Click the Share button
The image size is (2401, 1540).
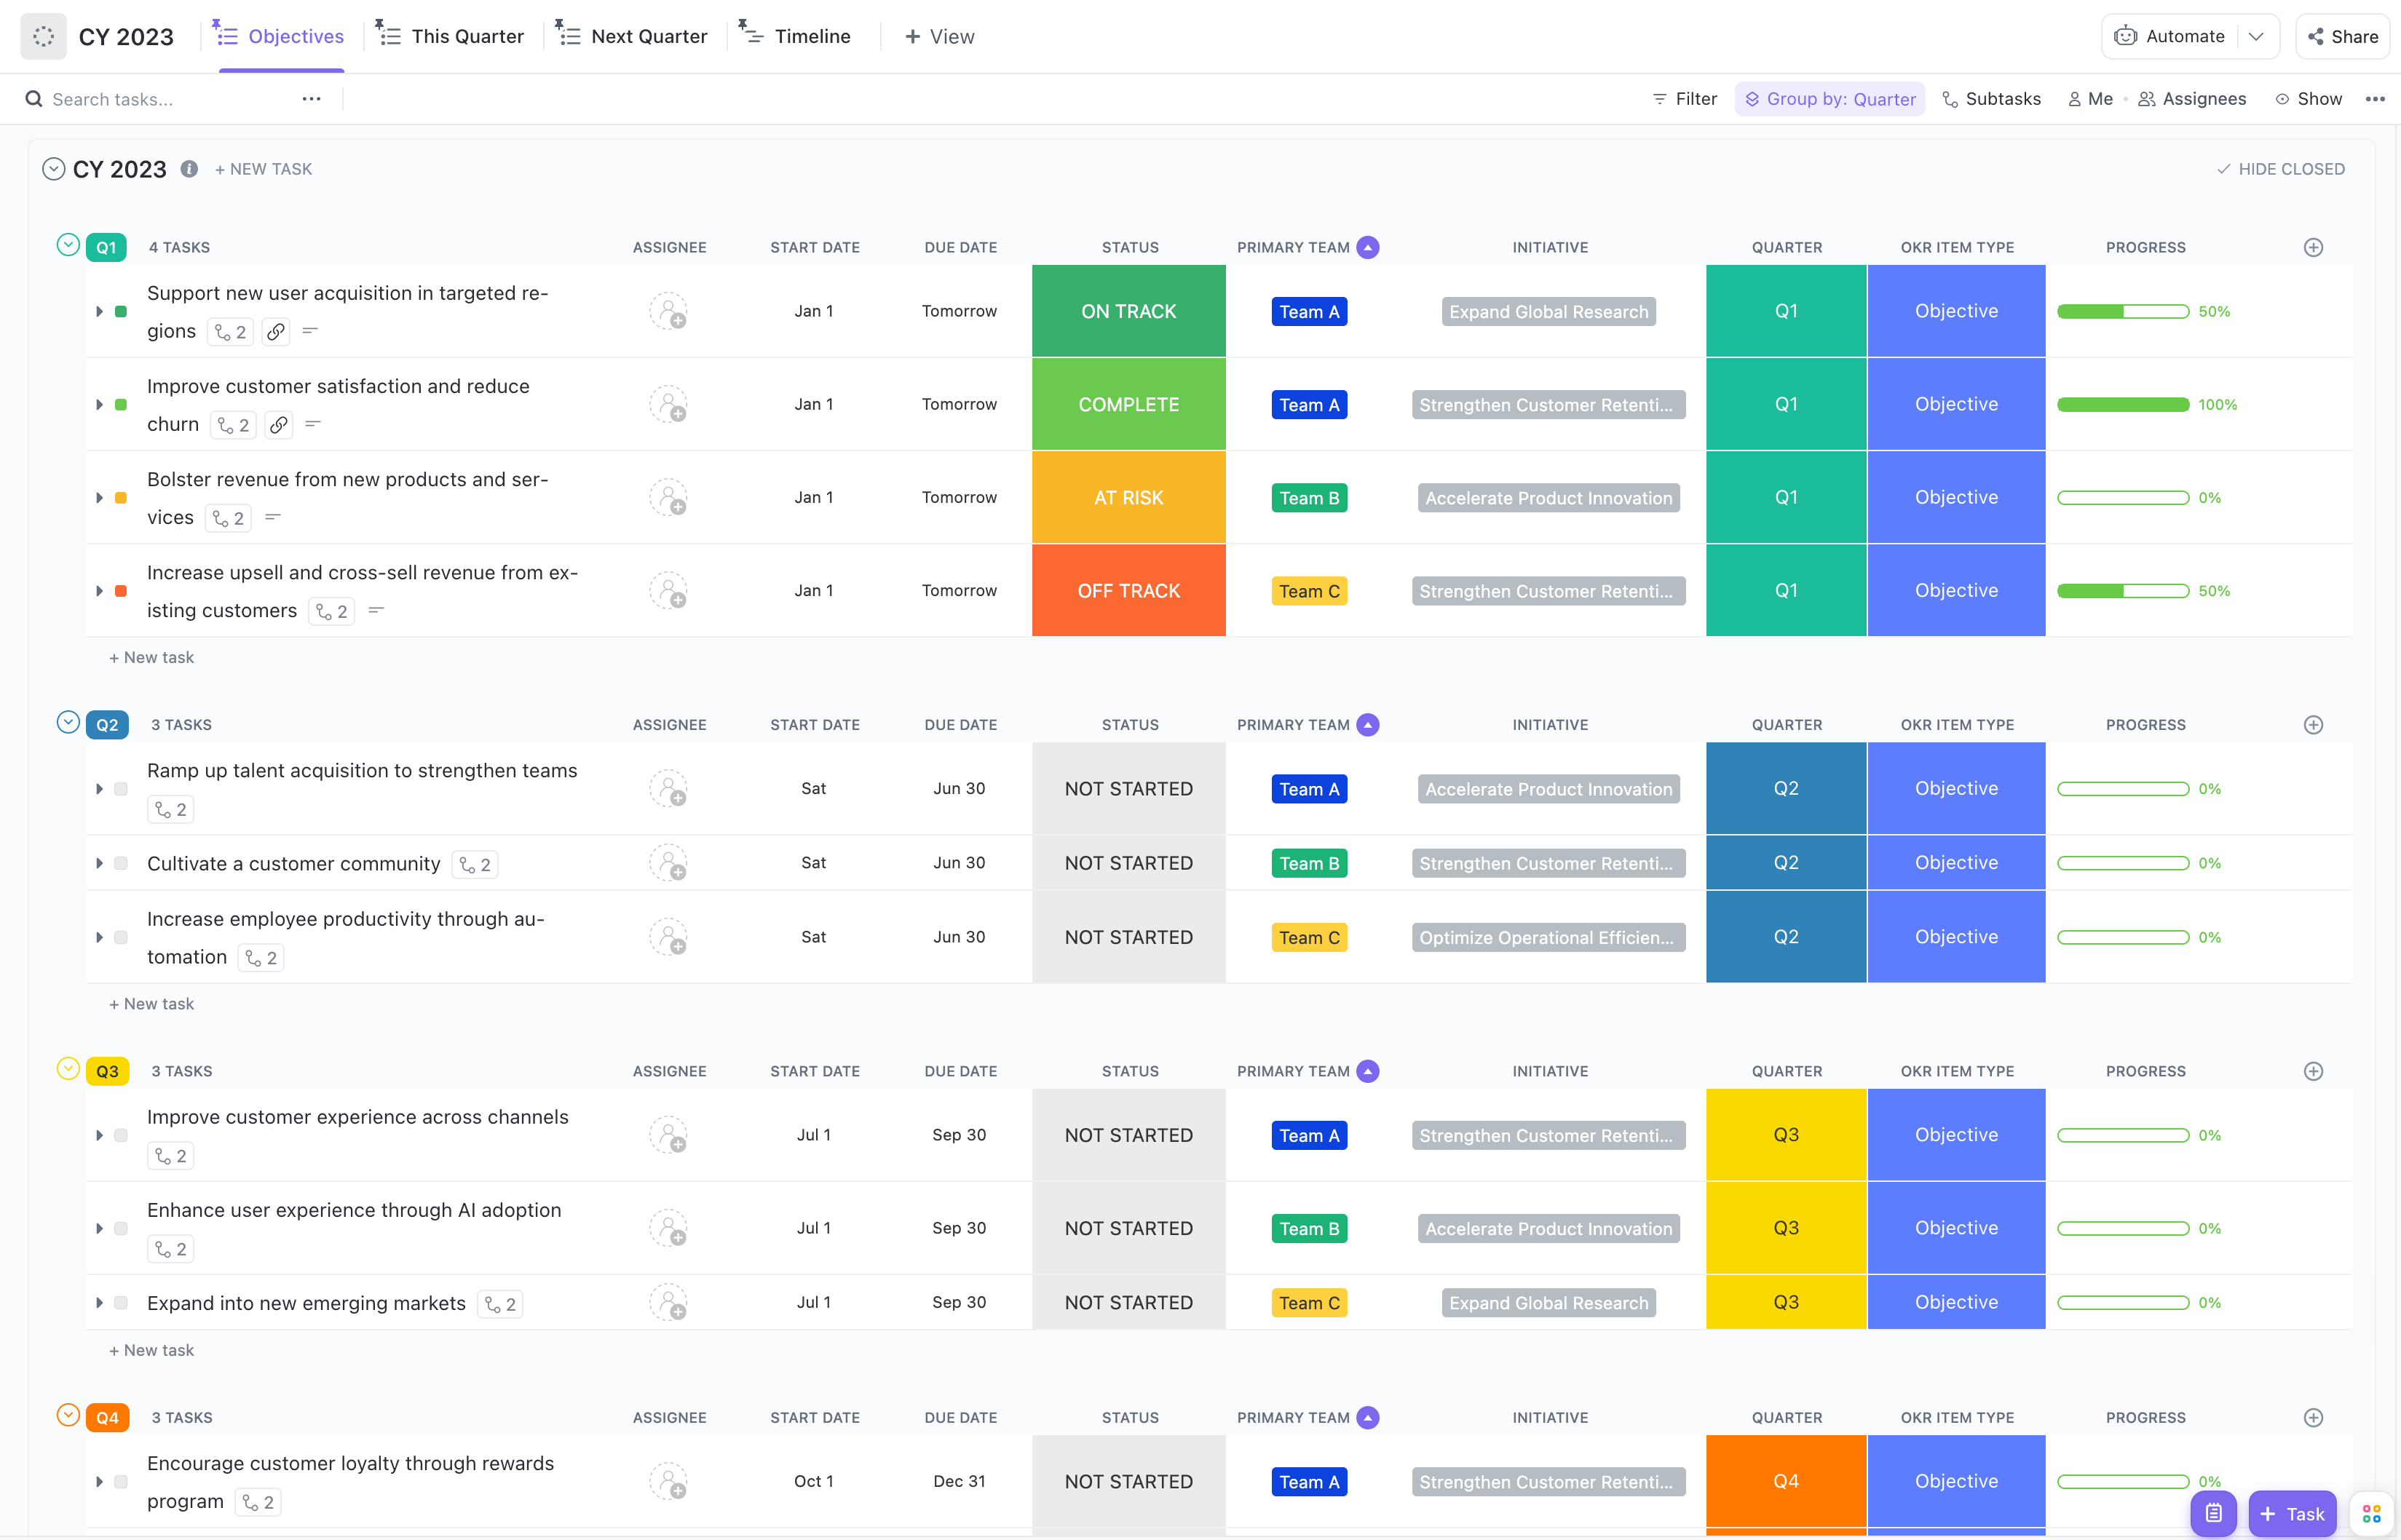(2343, 36)
